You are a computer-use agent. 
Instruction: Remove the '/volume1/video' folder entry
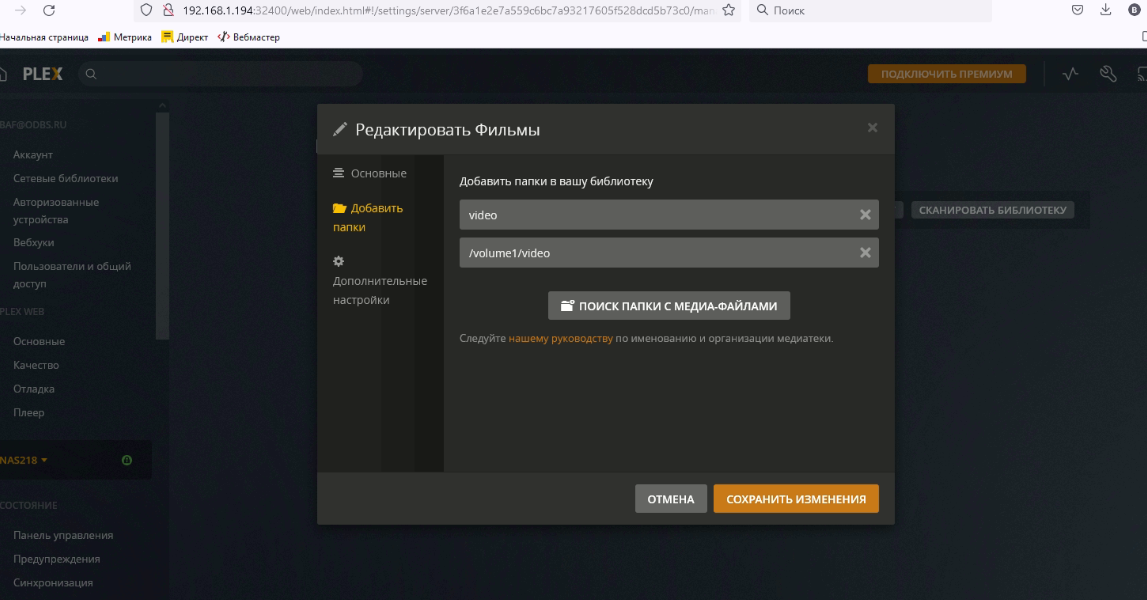click(865, 253)
